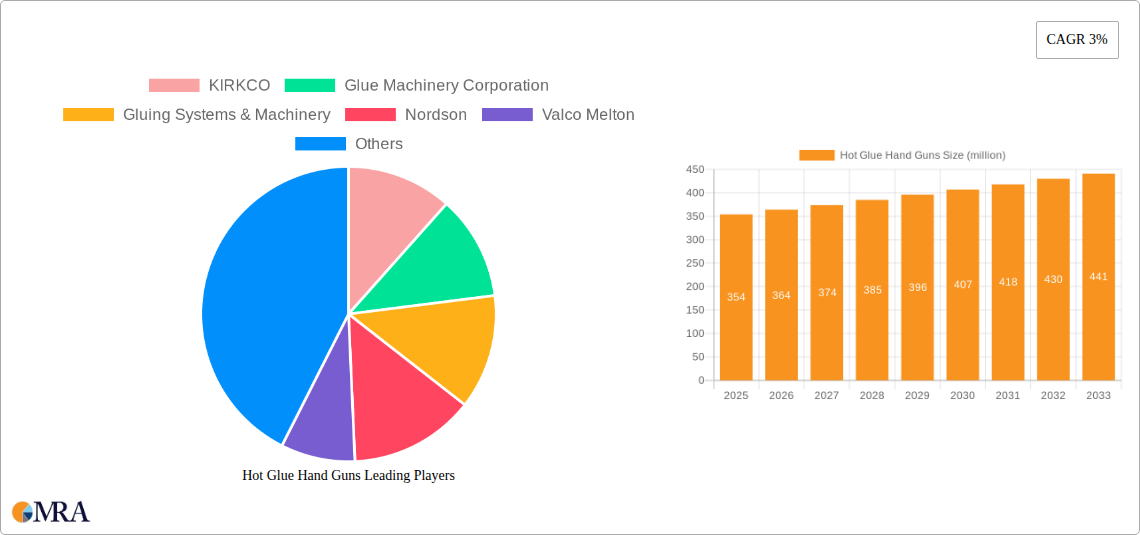Click the 2027 bar labeled 374
This screenshot has height=535, width=1140.
827,292
